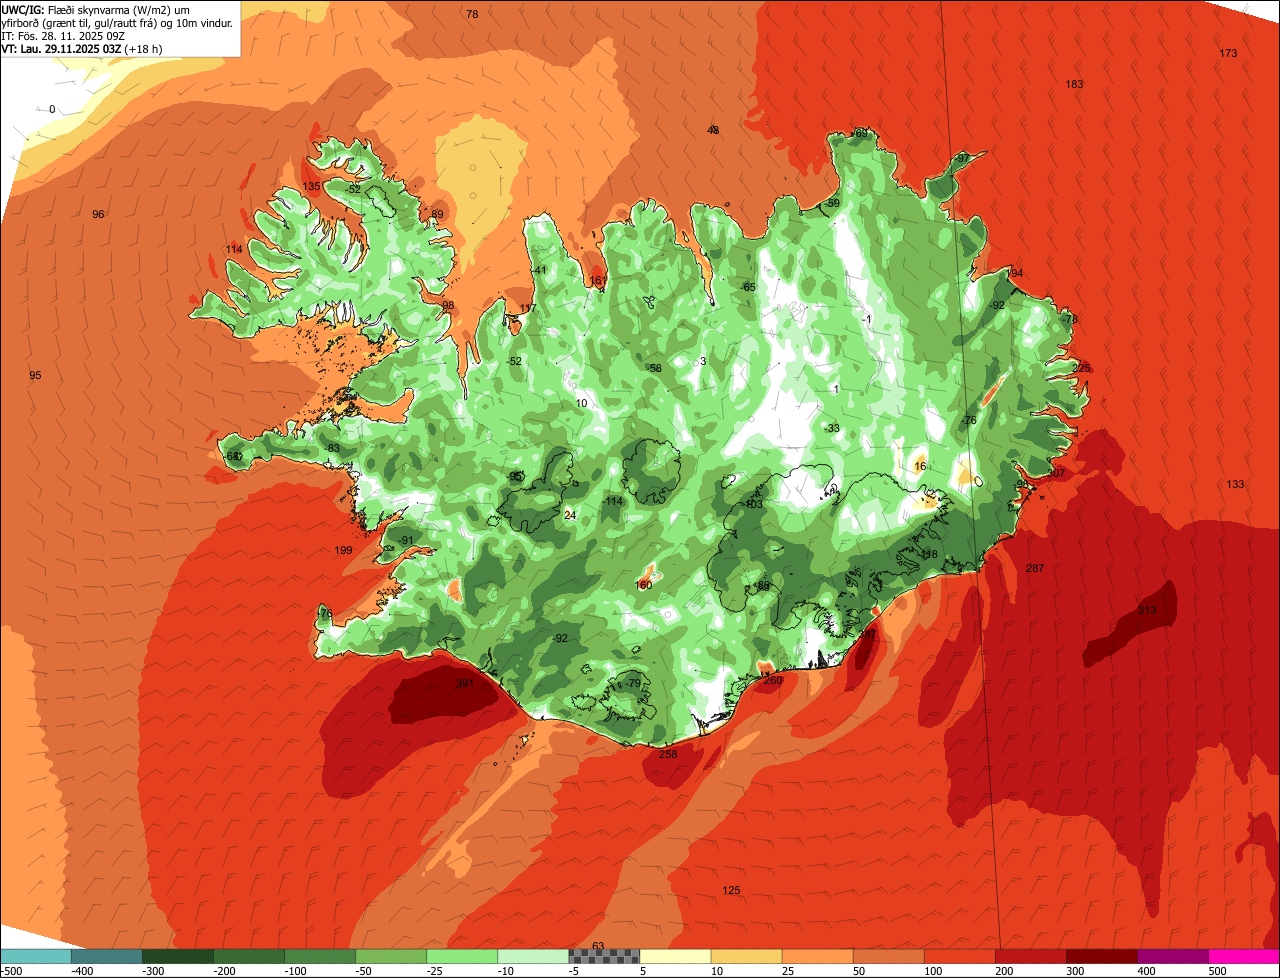Click the value 199 in the western bay

344,550
